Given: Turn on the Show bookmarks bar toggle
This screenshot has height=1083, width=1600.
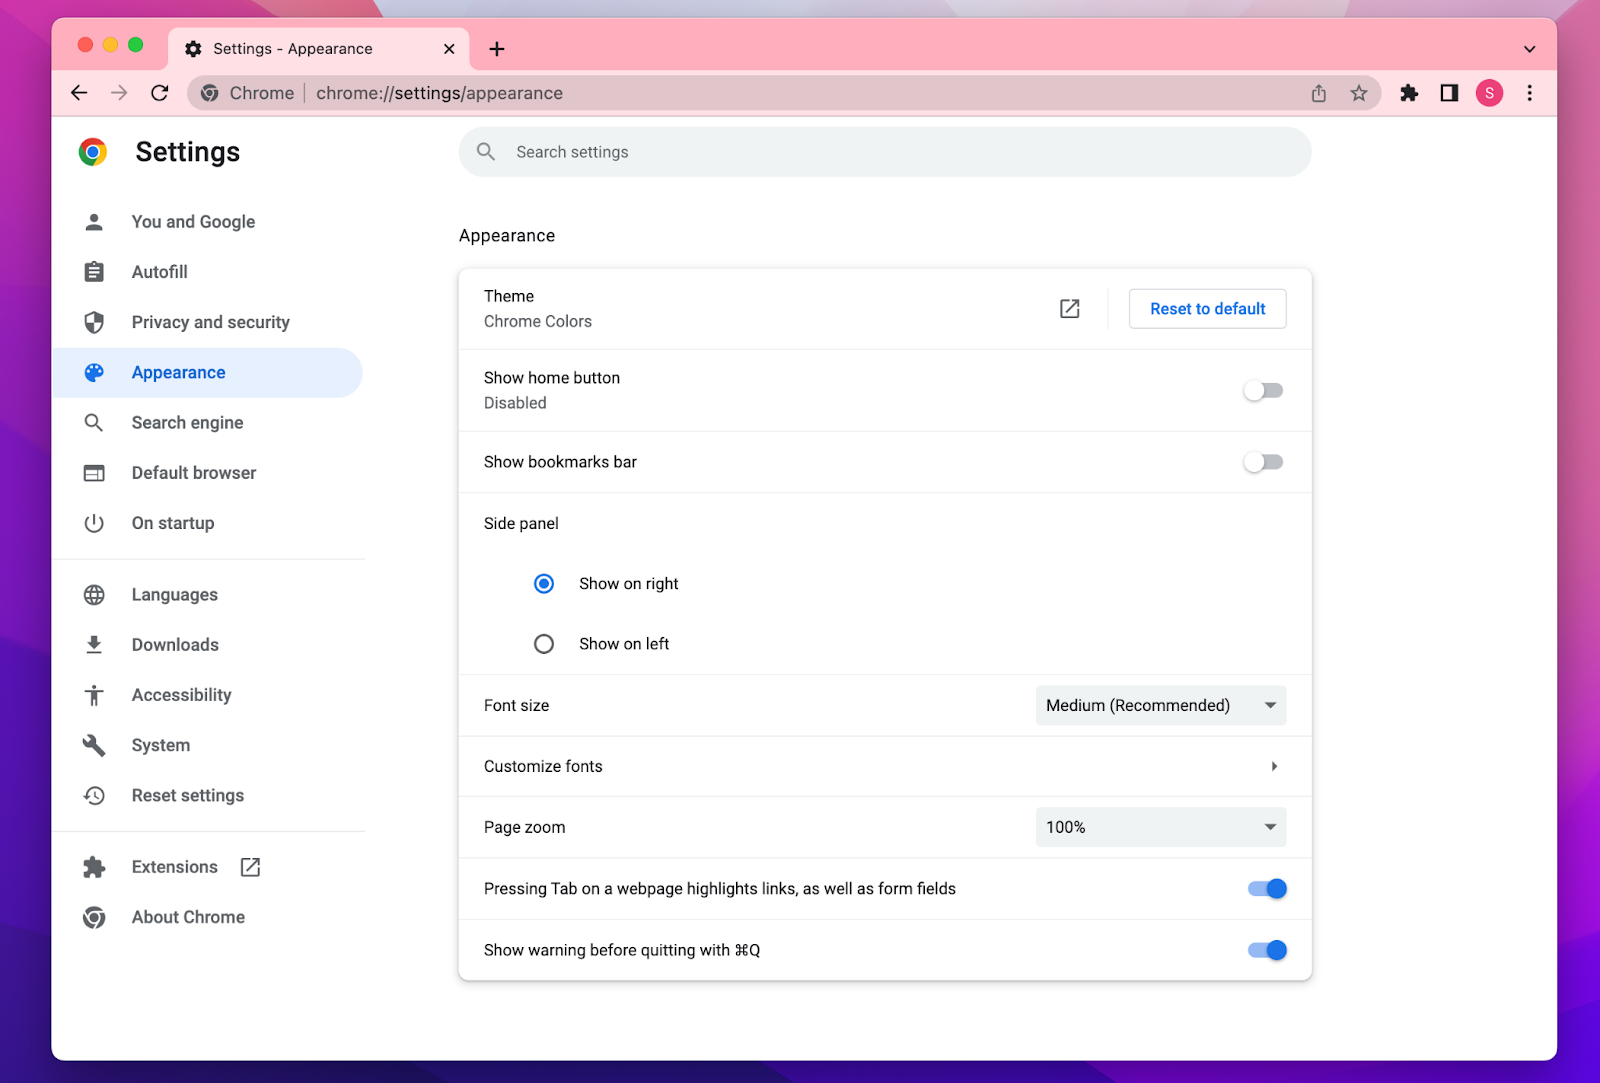Looking at the screenshot, I should pos(1263,461).
